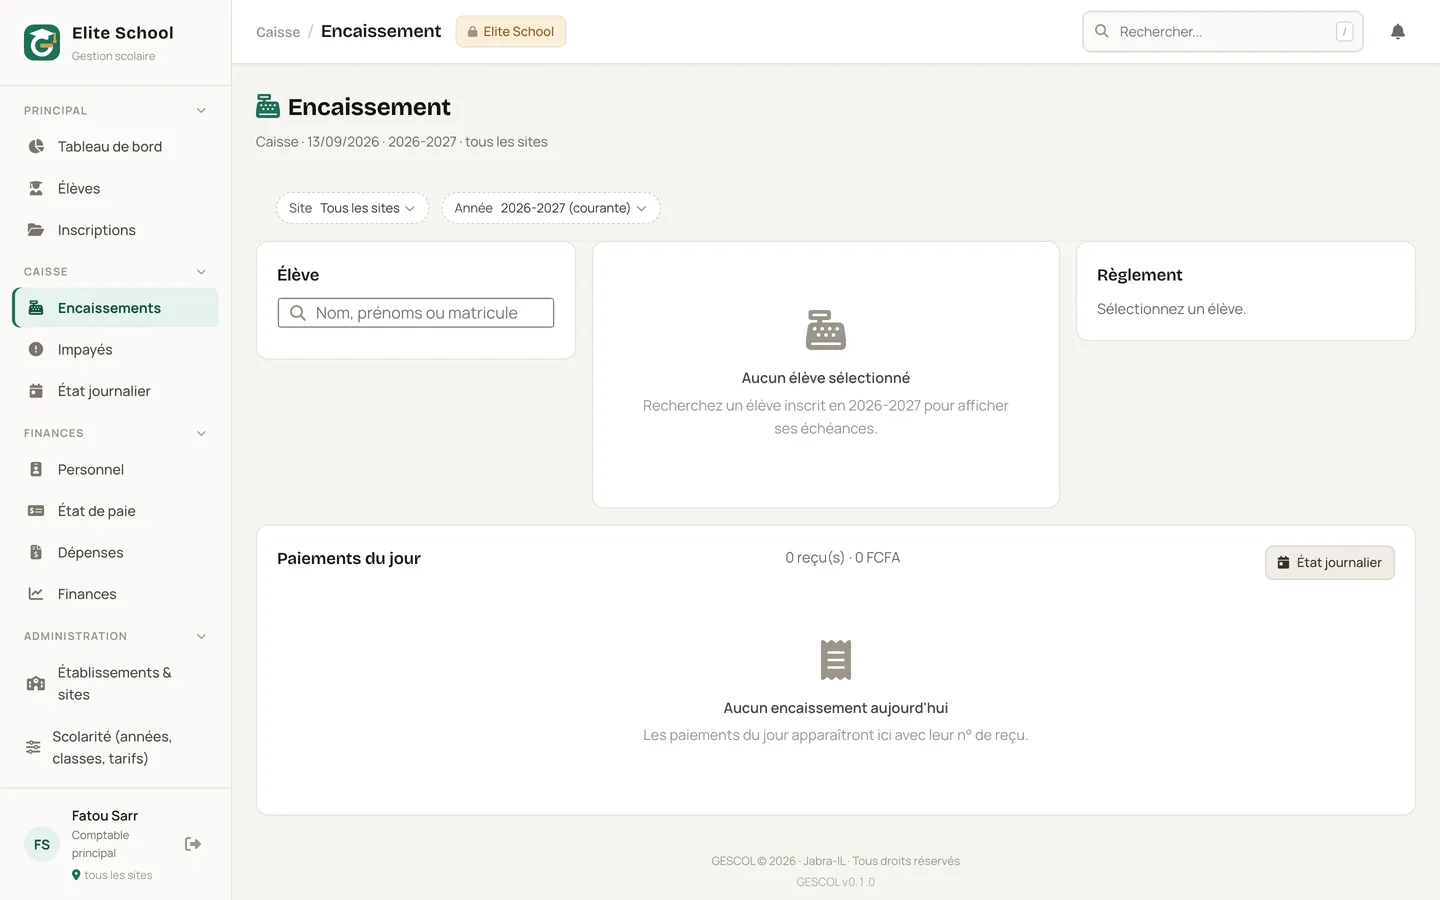Click the Scolarité sliders icon
The width and height of the screenshot is (1440, 900).
(x=33, y=747)
